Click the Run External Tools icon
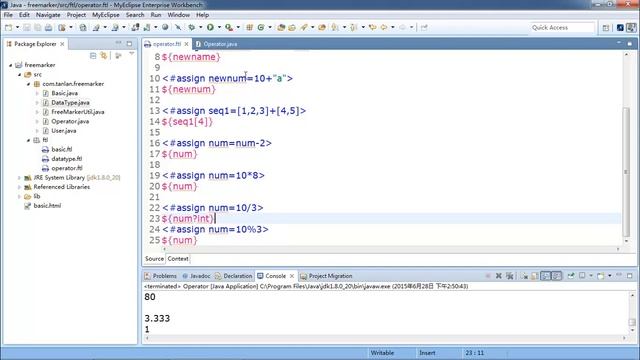This screenshot has height=360, width=640. (229, 27)
